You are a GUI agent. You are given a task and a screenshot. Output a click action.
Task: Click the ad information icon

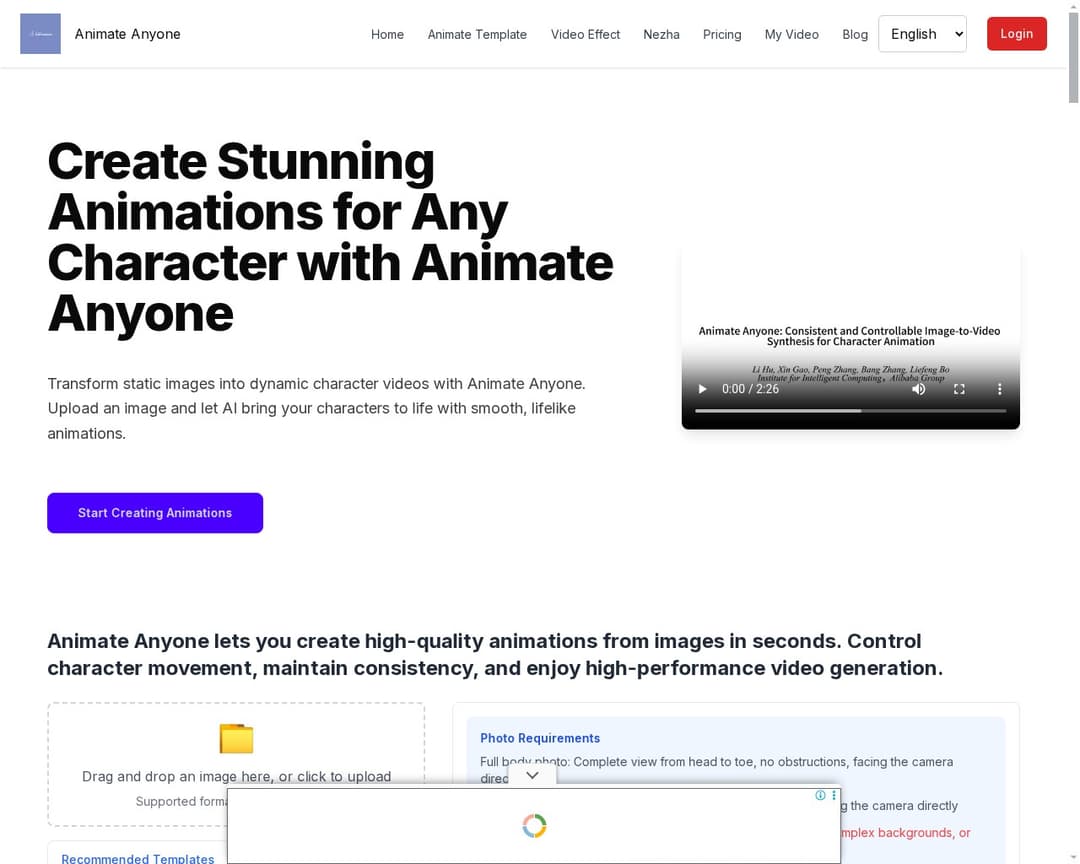[822, 795]
